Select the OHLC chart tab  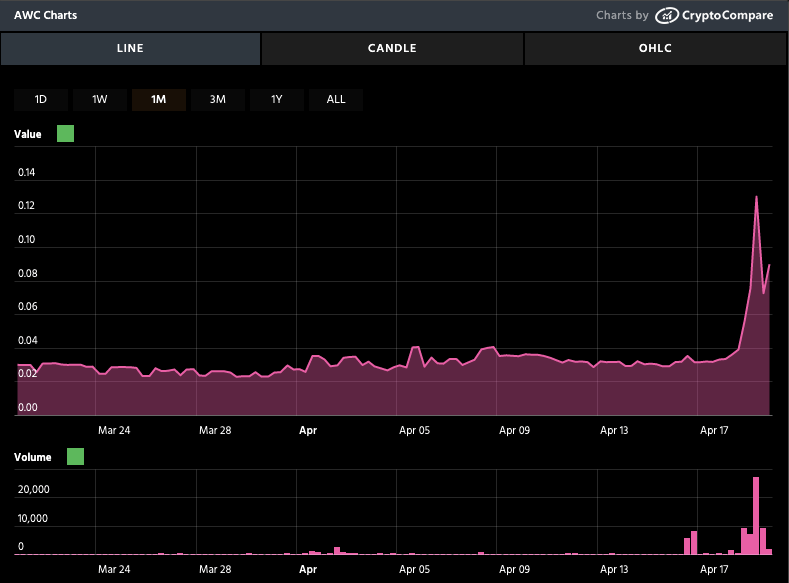click(x=655, y=48)
